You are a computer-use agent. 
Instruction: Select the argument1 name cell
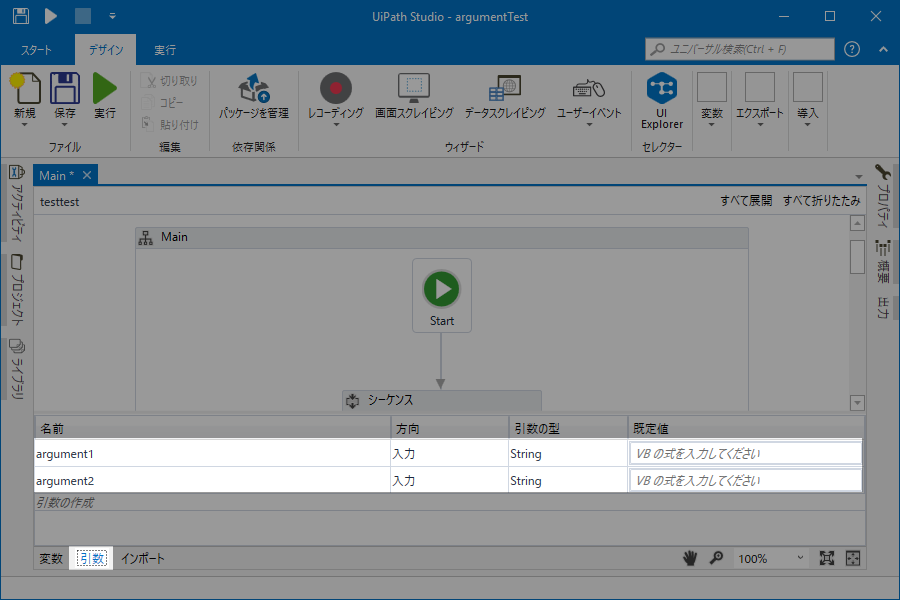pos(212,454)
